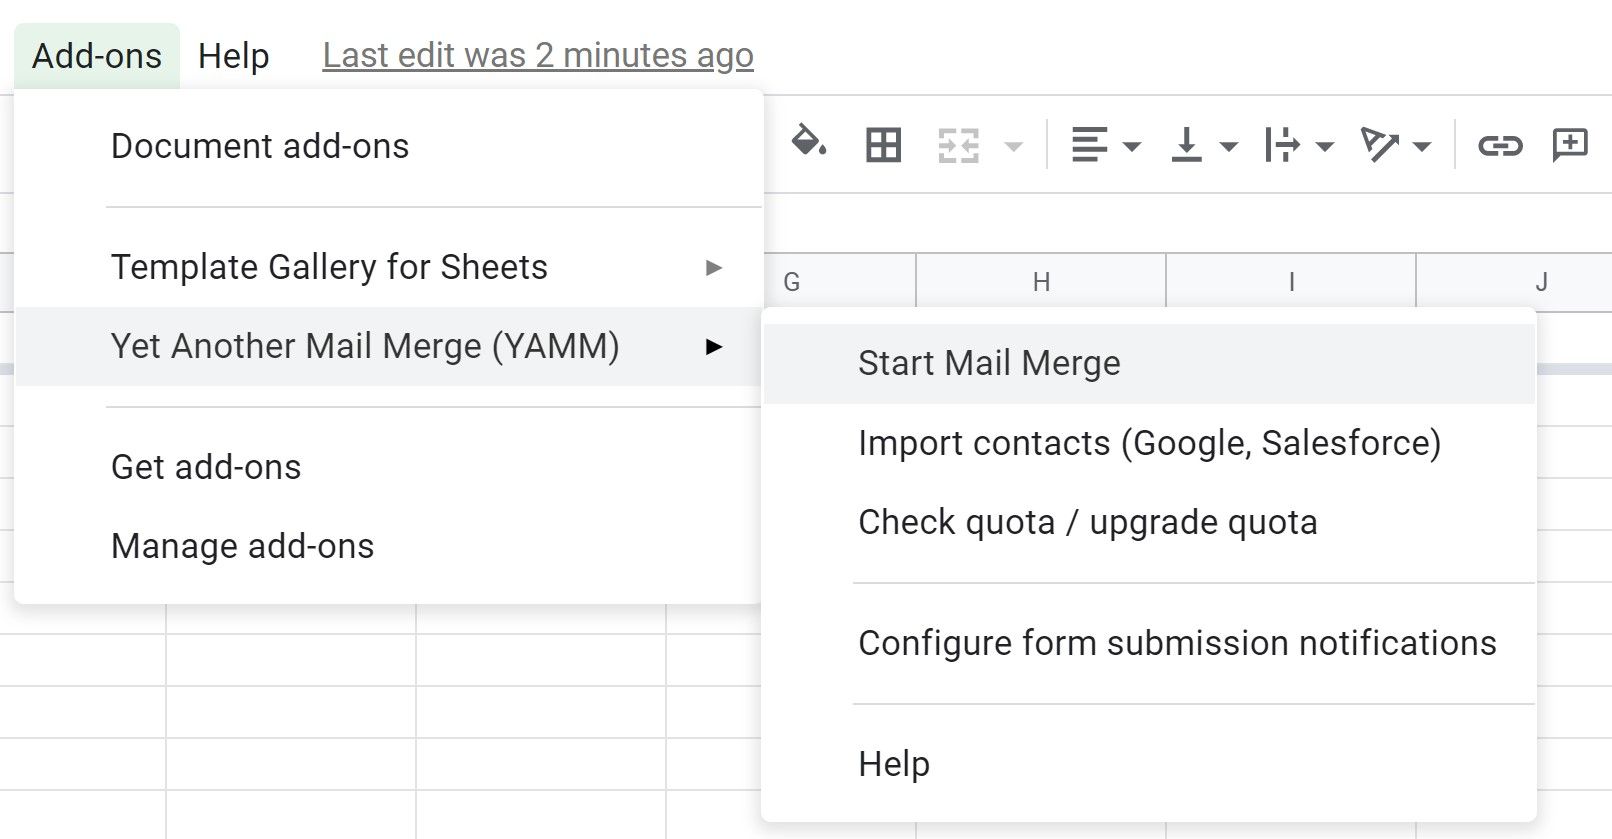Click the text rotation icon
This screenshot has width=1612, height=839.
point(1385,145)
